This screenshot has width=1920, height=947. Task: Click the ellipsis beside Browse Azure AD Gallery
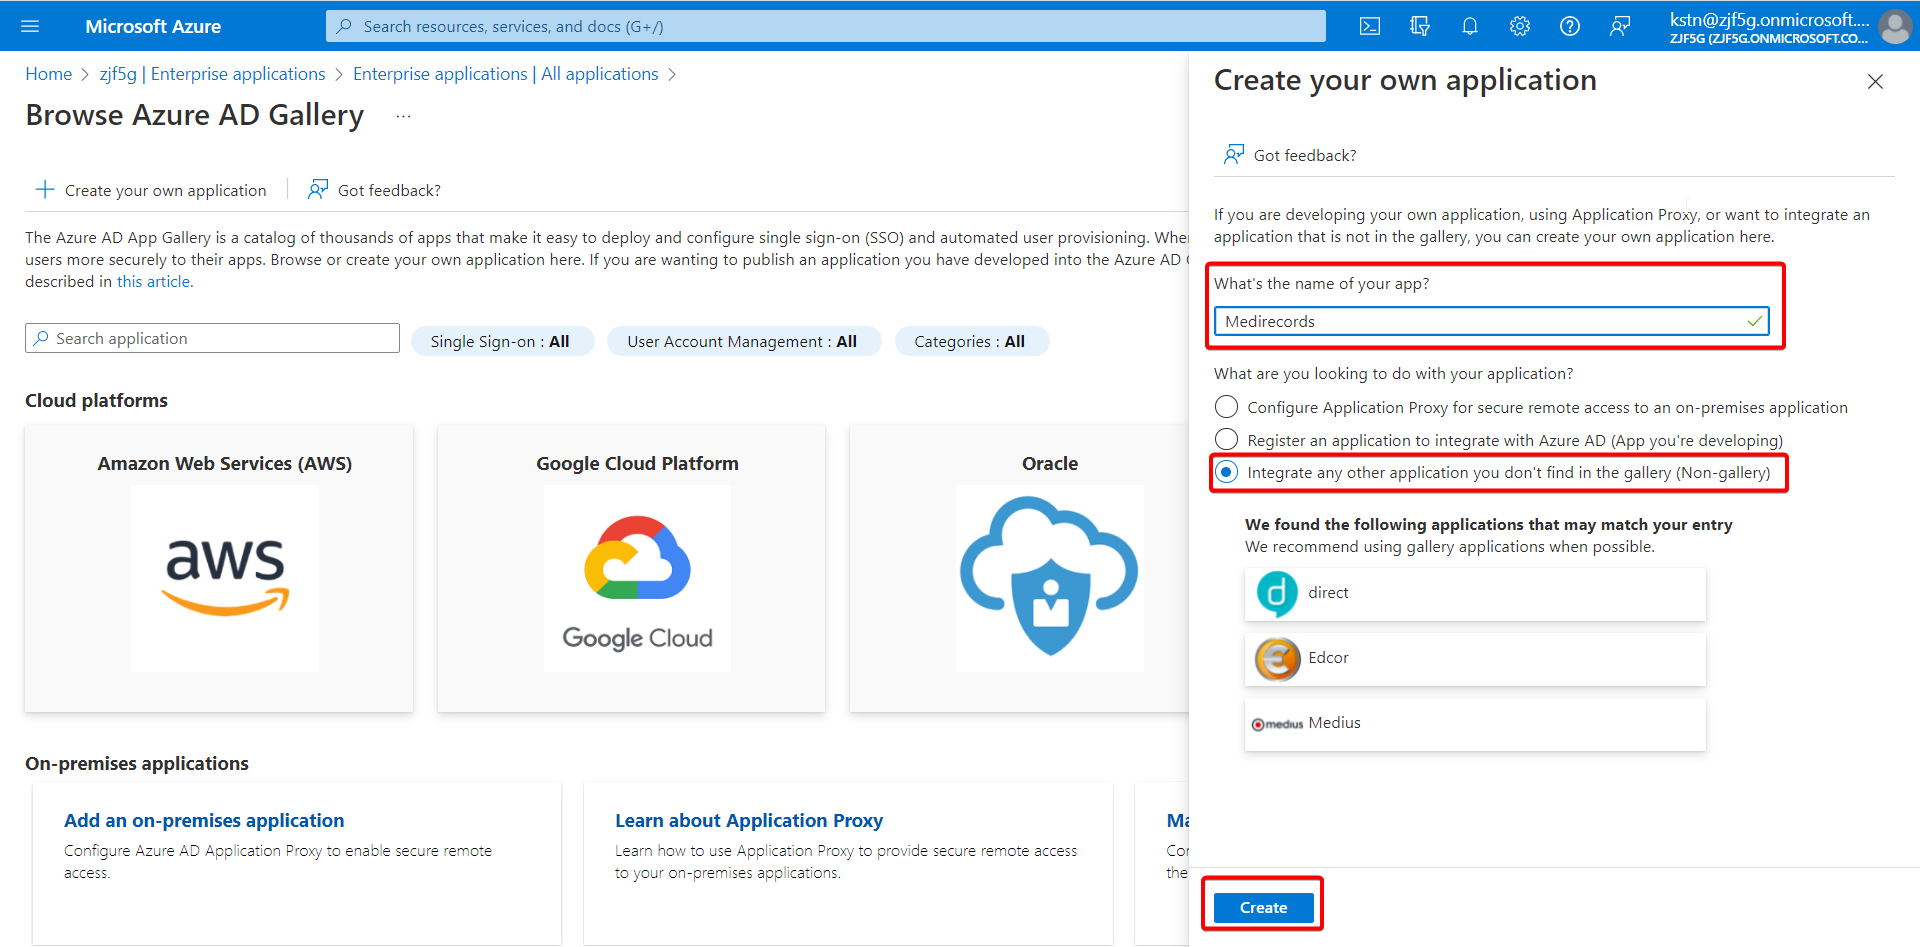(403, 116)
